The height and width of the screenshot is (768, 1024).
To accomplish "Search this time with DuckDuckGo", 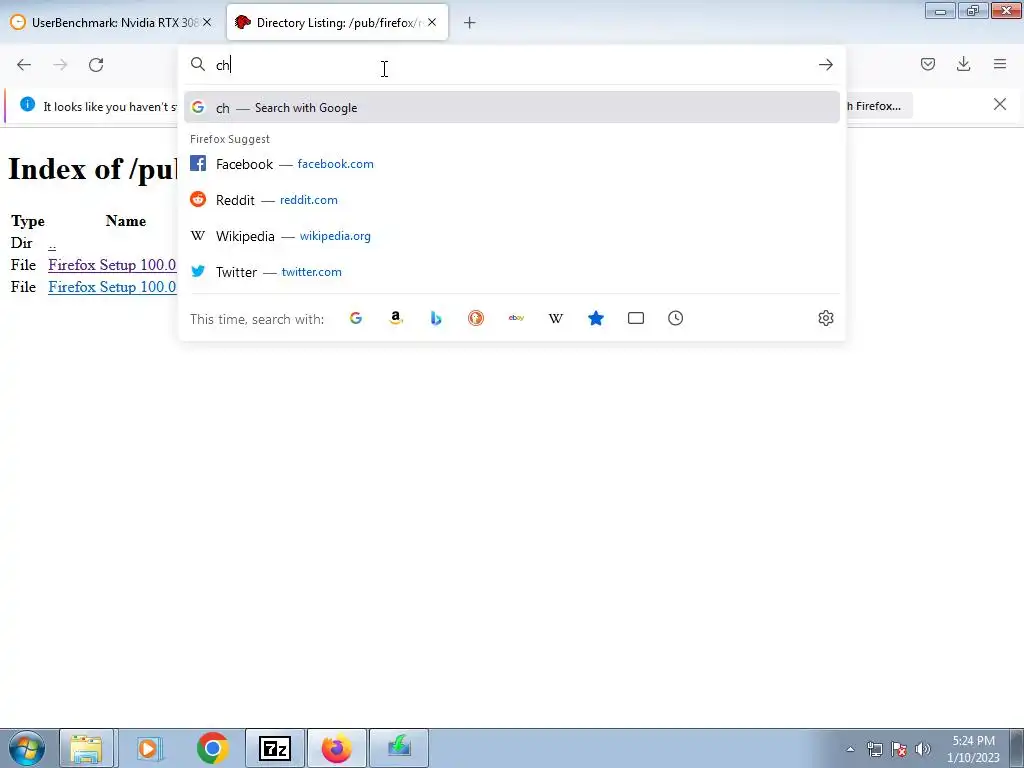I will click(x=475, y=318).
